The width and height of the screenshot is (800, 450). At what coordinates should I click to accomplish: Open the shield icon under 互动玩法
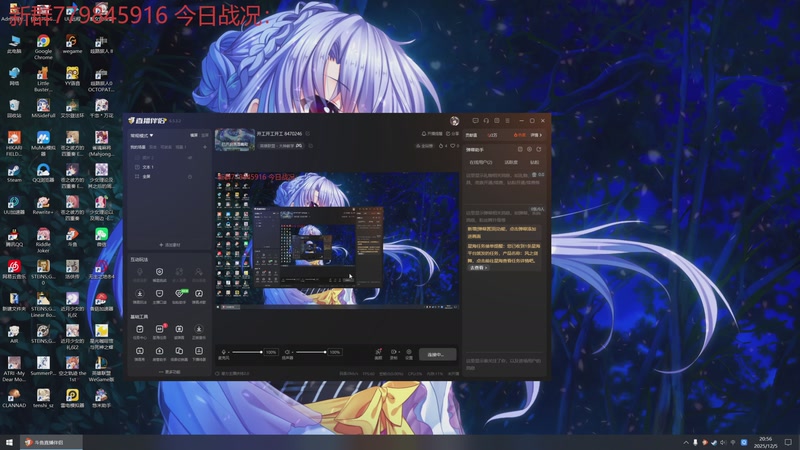click(159, 274)
